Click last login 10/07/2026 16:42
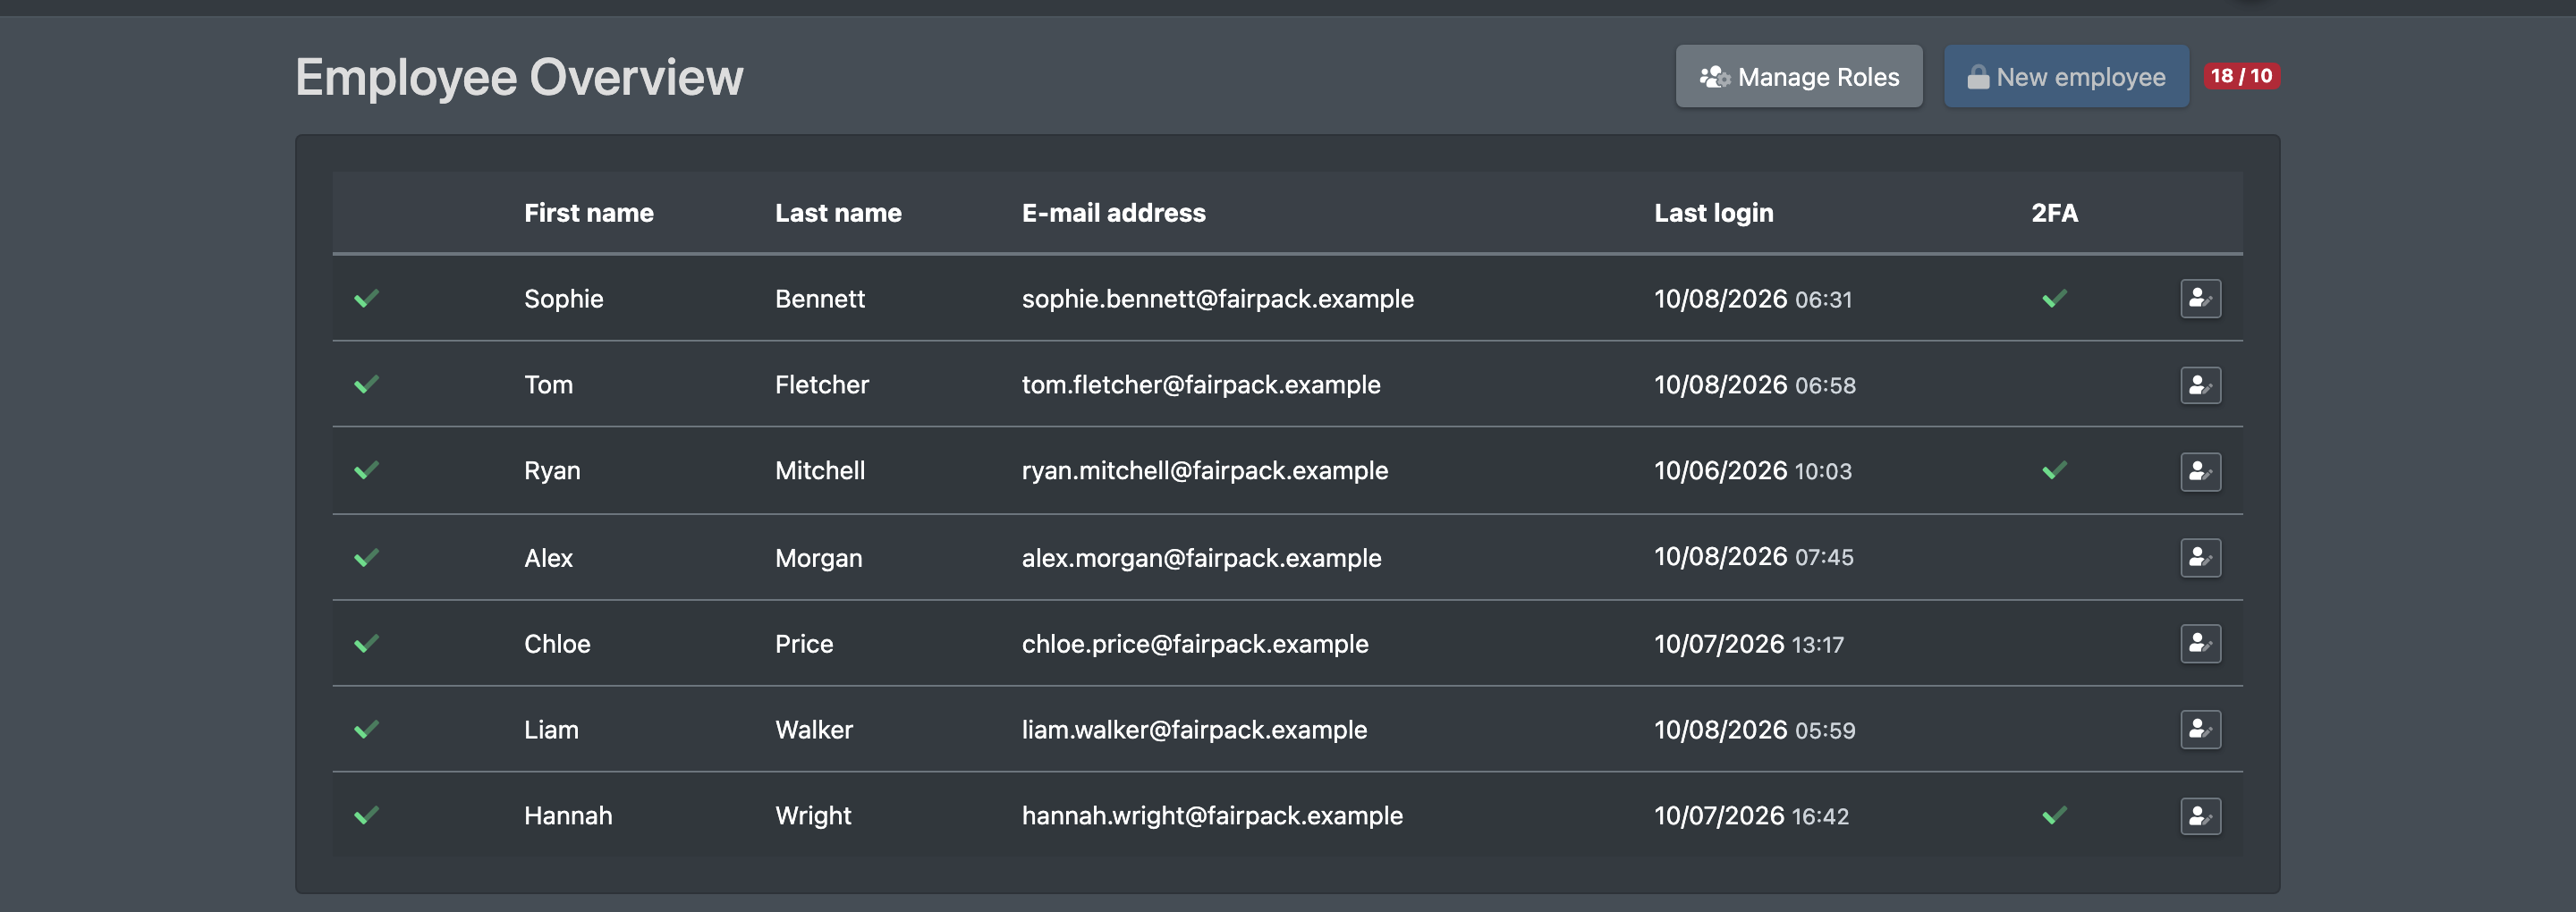 (x=1751, y=816)
